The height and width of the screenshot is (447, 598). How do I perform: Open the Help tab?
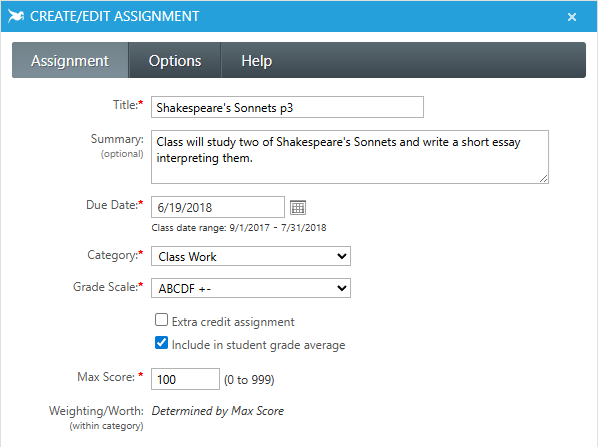coord(257,61)
